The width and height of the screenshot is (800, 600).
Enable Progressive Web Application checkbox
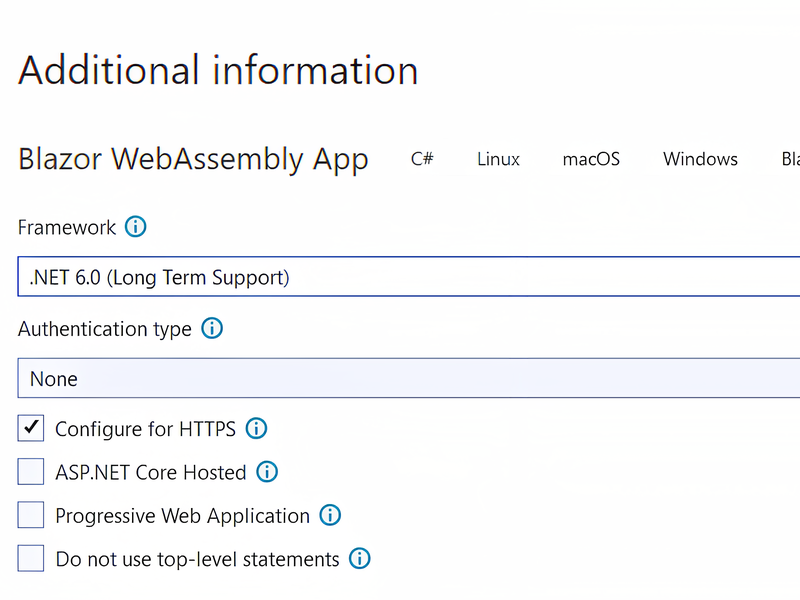(x=31, y=515)
